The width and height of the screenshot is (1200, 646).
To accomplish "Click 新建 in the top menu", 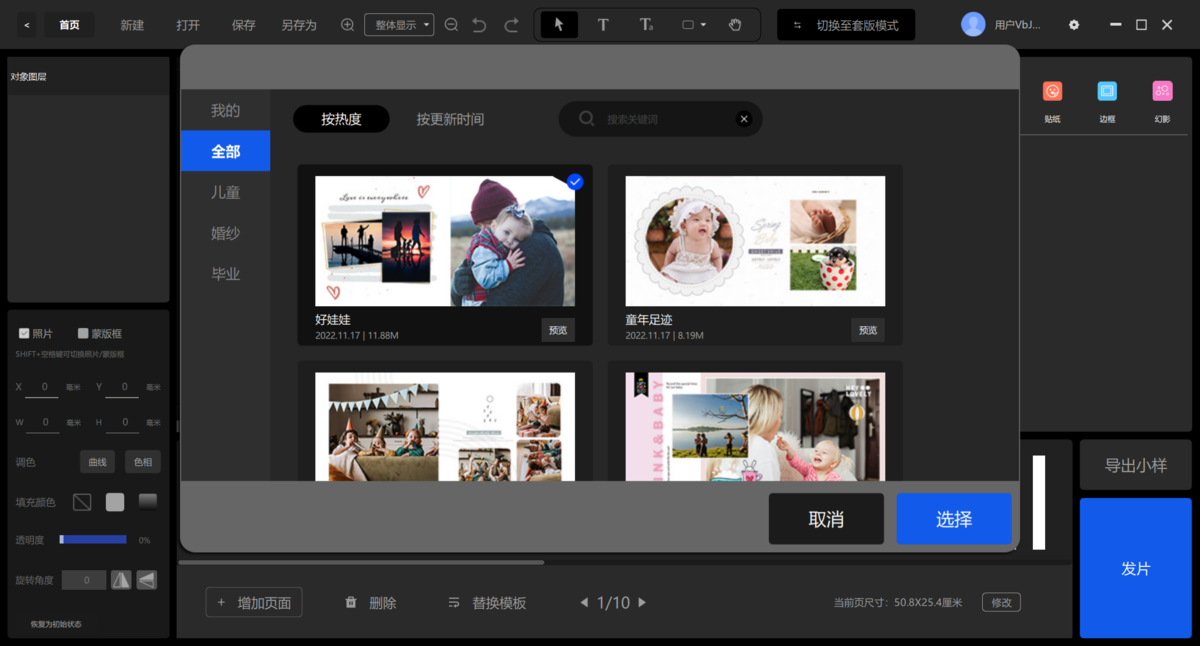I will click(x=132, y=25).
